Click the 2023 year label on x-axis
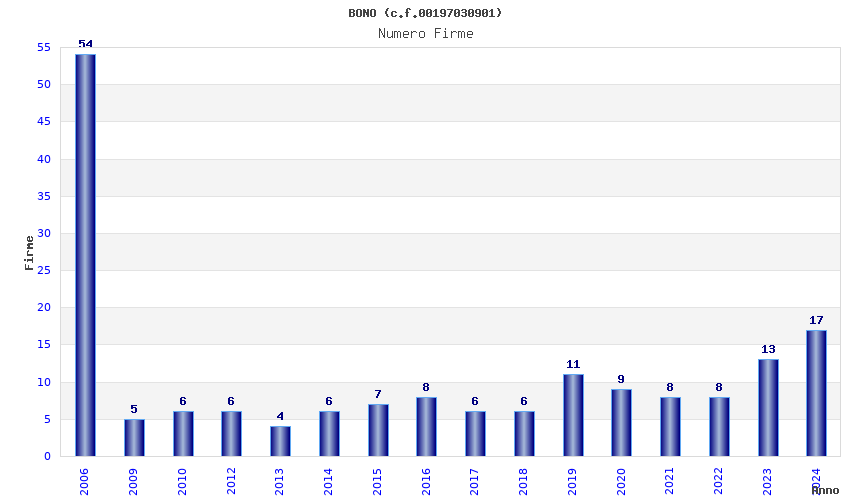Image resolution: width=850 pixels, height=500 pixels. tap(767, 482)
